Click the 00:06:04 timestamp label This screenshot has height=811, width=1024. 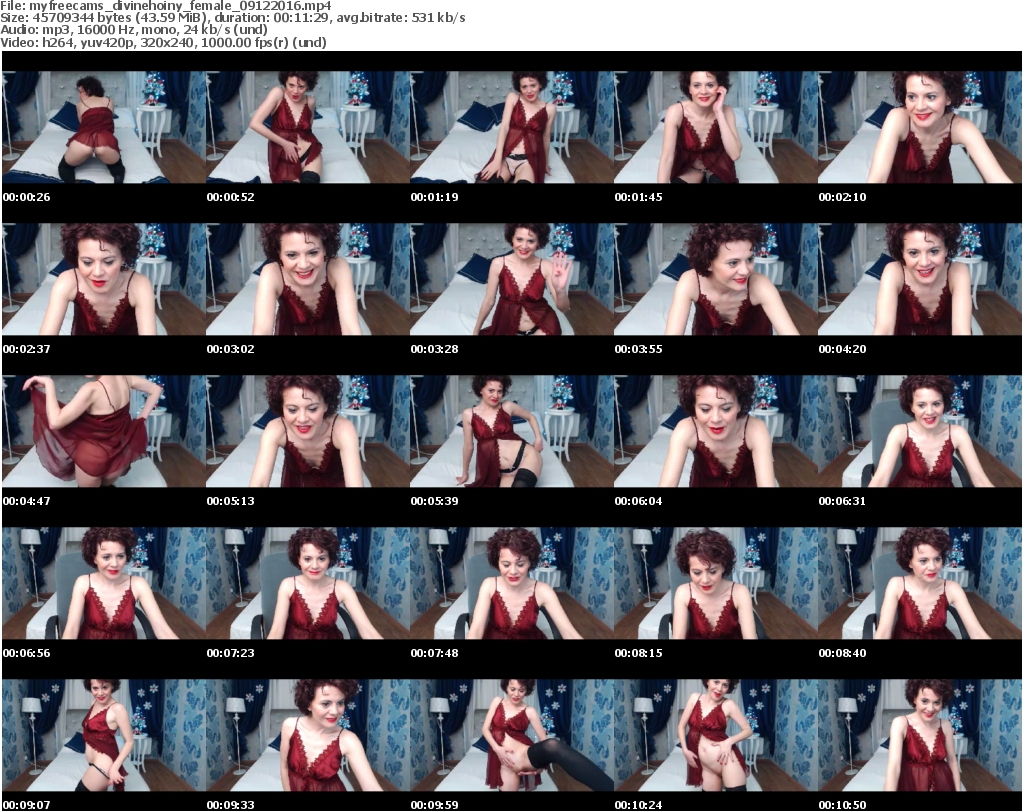coord(640,501)
